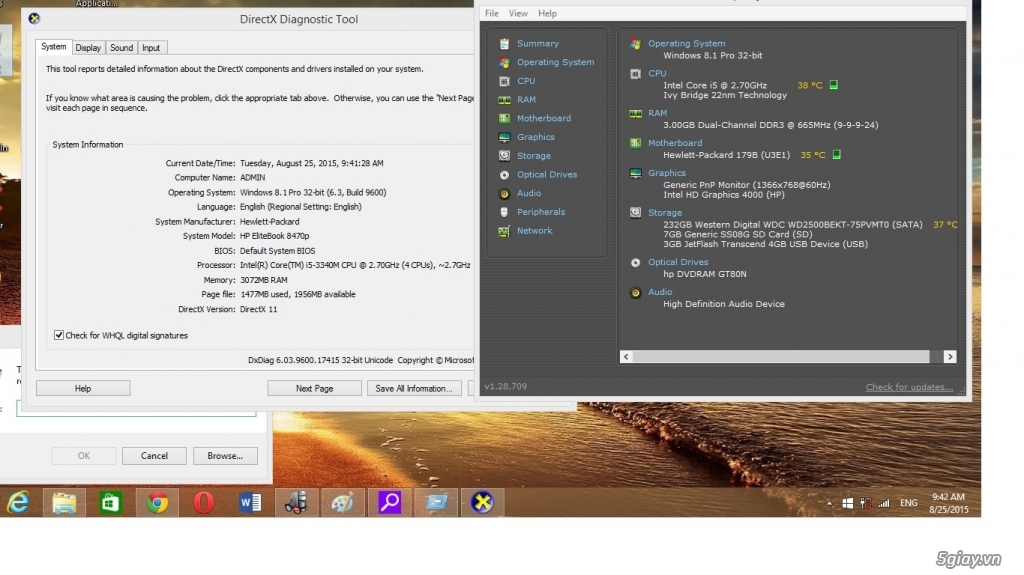Switch to the Input tab in DirectX tool
Image resolution: width=1024 pixels, height=575 pixels.
tap(151, 48)
